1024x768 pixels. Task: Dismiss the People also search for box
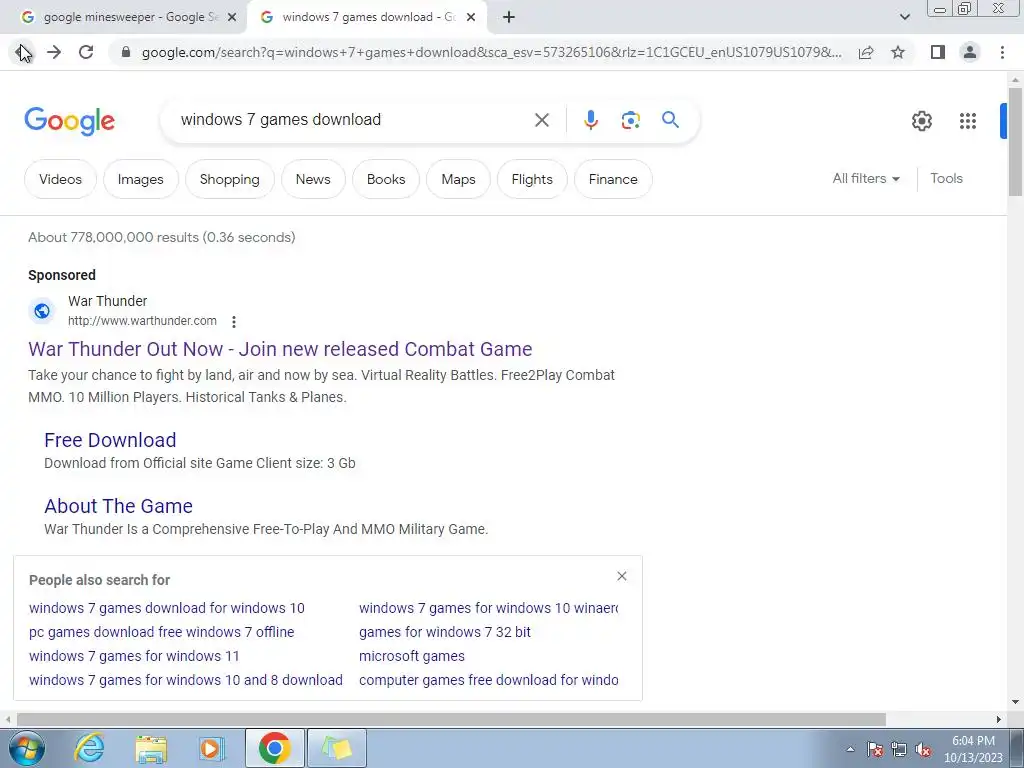[622, 576]
